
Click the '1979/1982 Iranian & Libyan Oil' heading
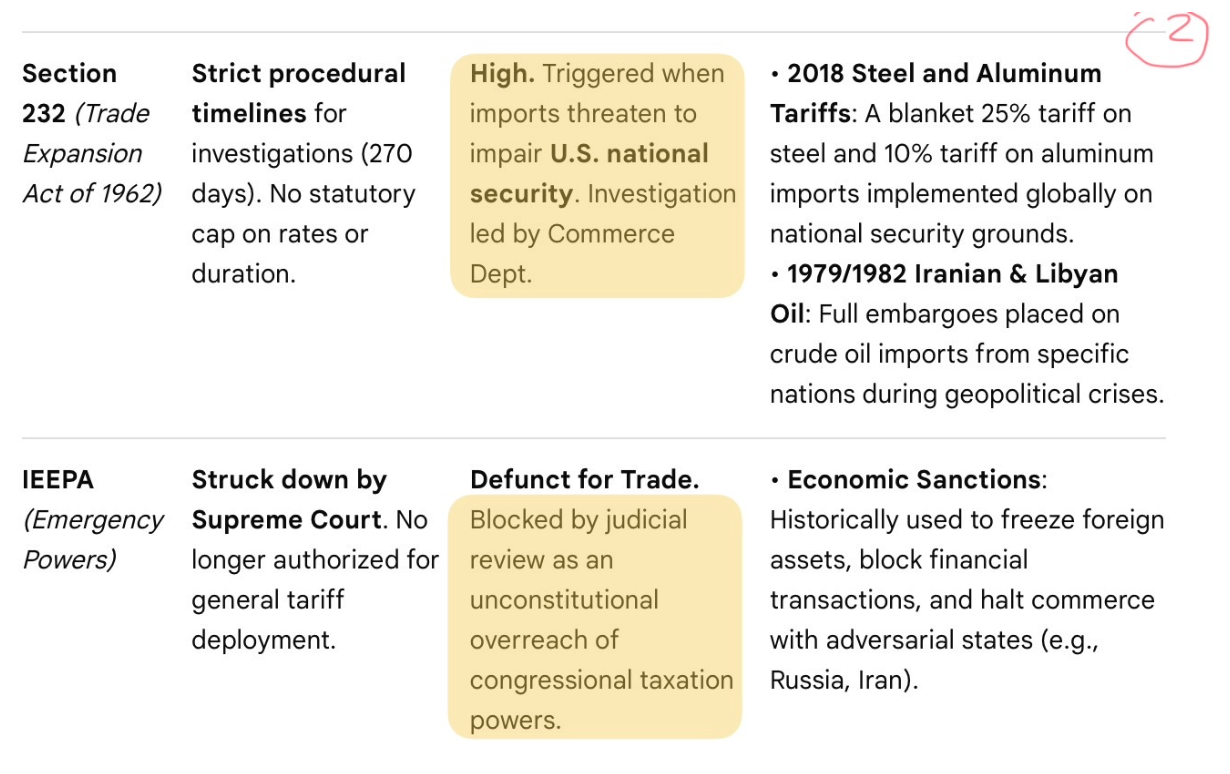coord(944,294)
